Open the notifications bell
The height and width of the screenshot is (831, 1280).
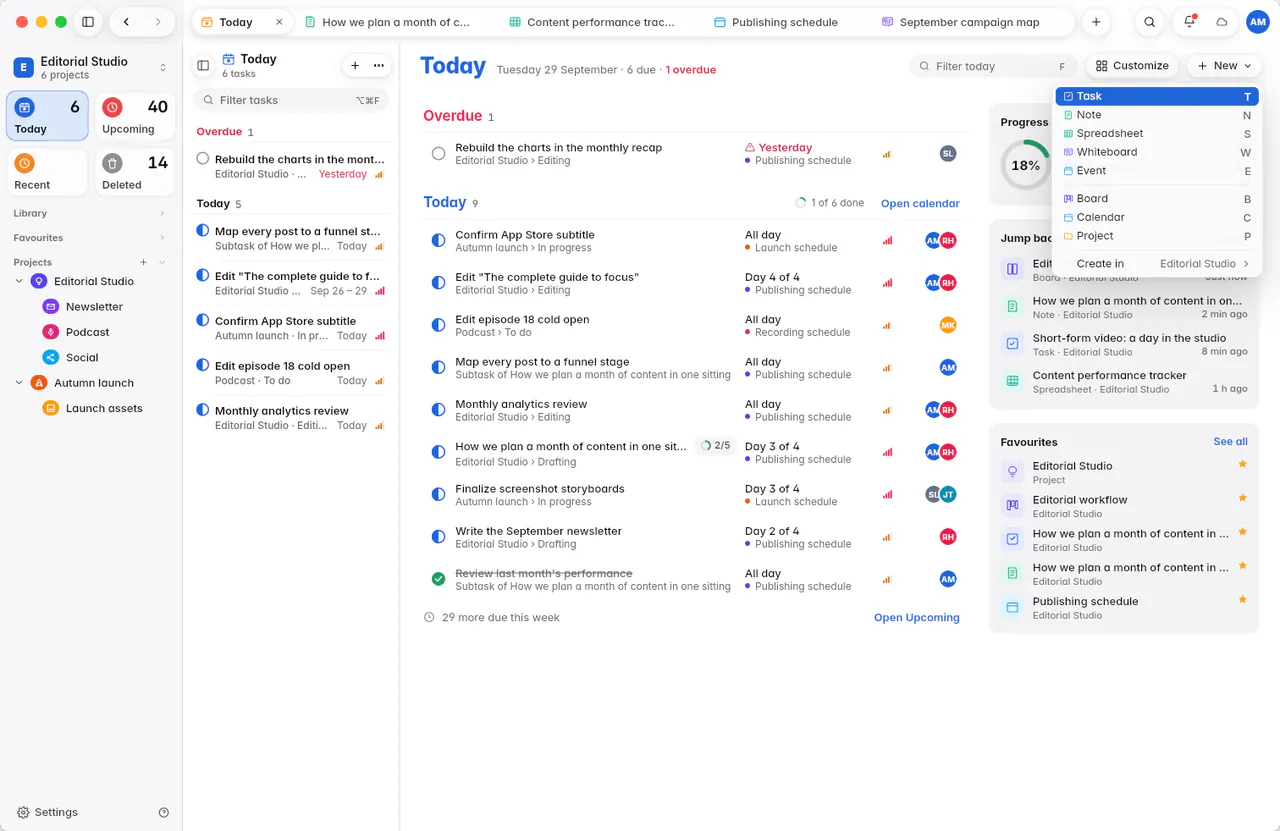tap(1189, 22)
